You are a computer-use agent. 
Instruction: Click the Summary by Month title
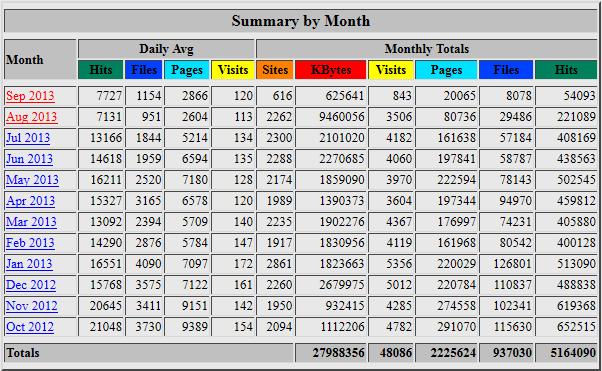click(301, 21)
